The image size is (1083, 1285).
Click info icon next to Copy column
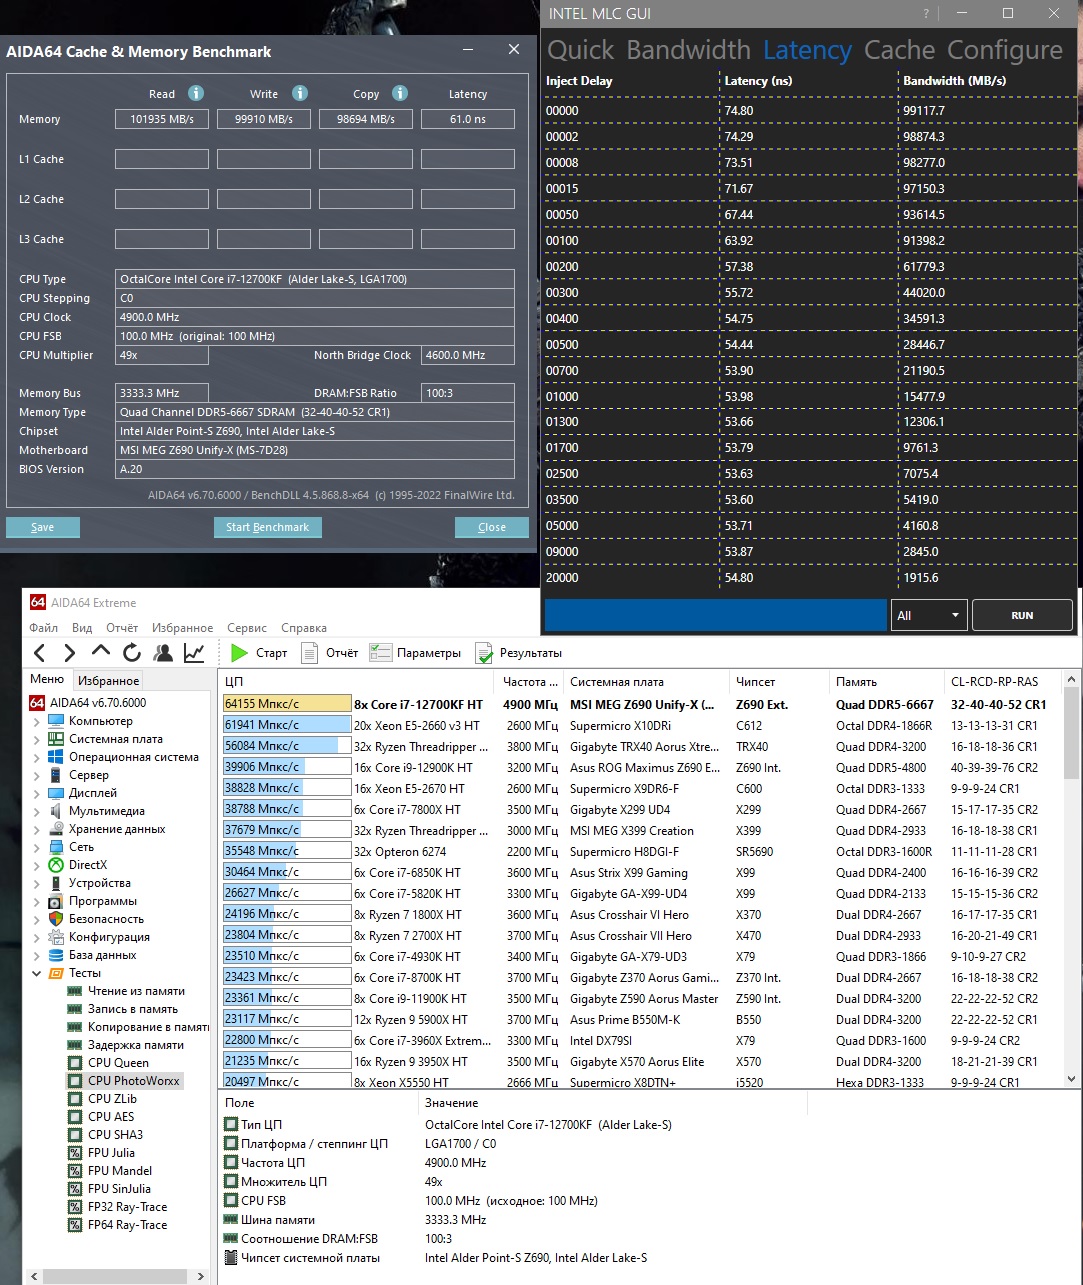click(400, 93)
